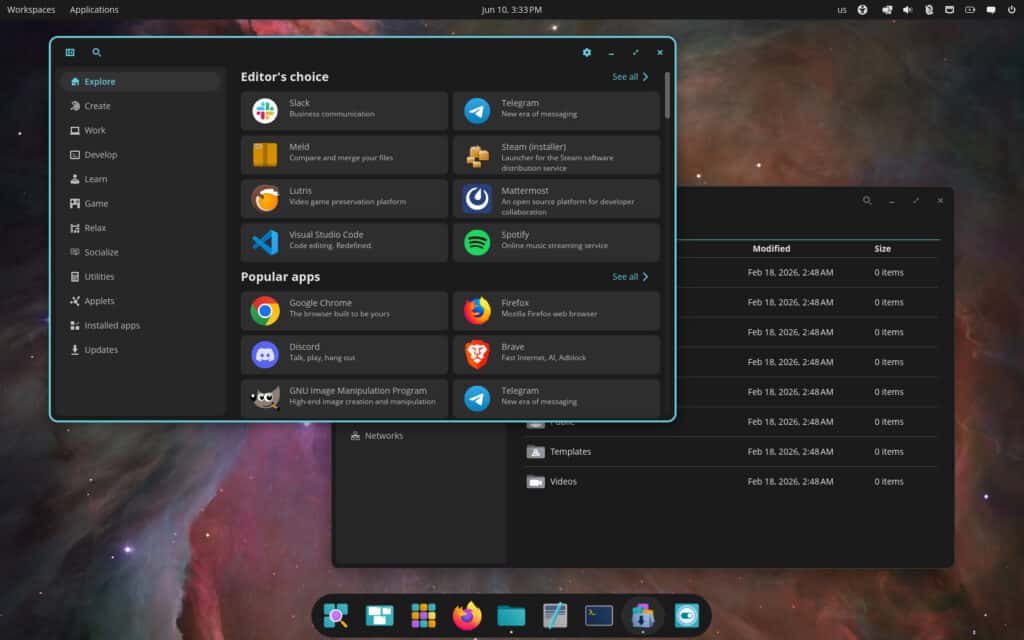Select the Templates folder in Files

[730, 452]
